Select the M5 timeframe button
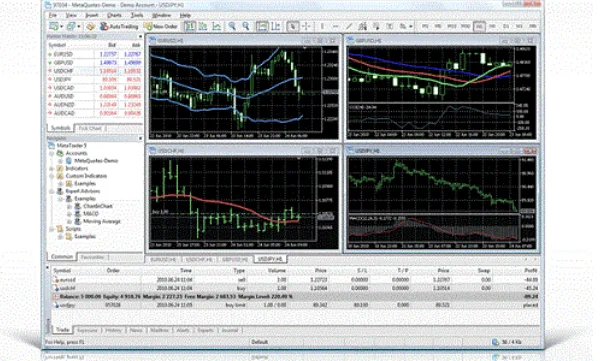Viewport: 600px width, 361px height. click(x=439, y=26)
